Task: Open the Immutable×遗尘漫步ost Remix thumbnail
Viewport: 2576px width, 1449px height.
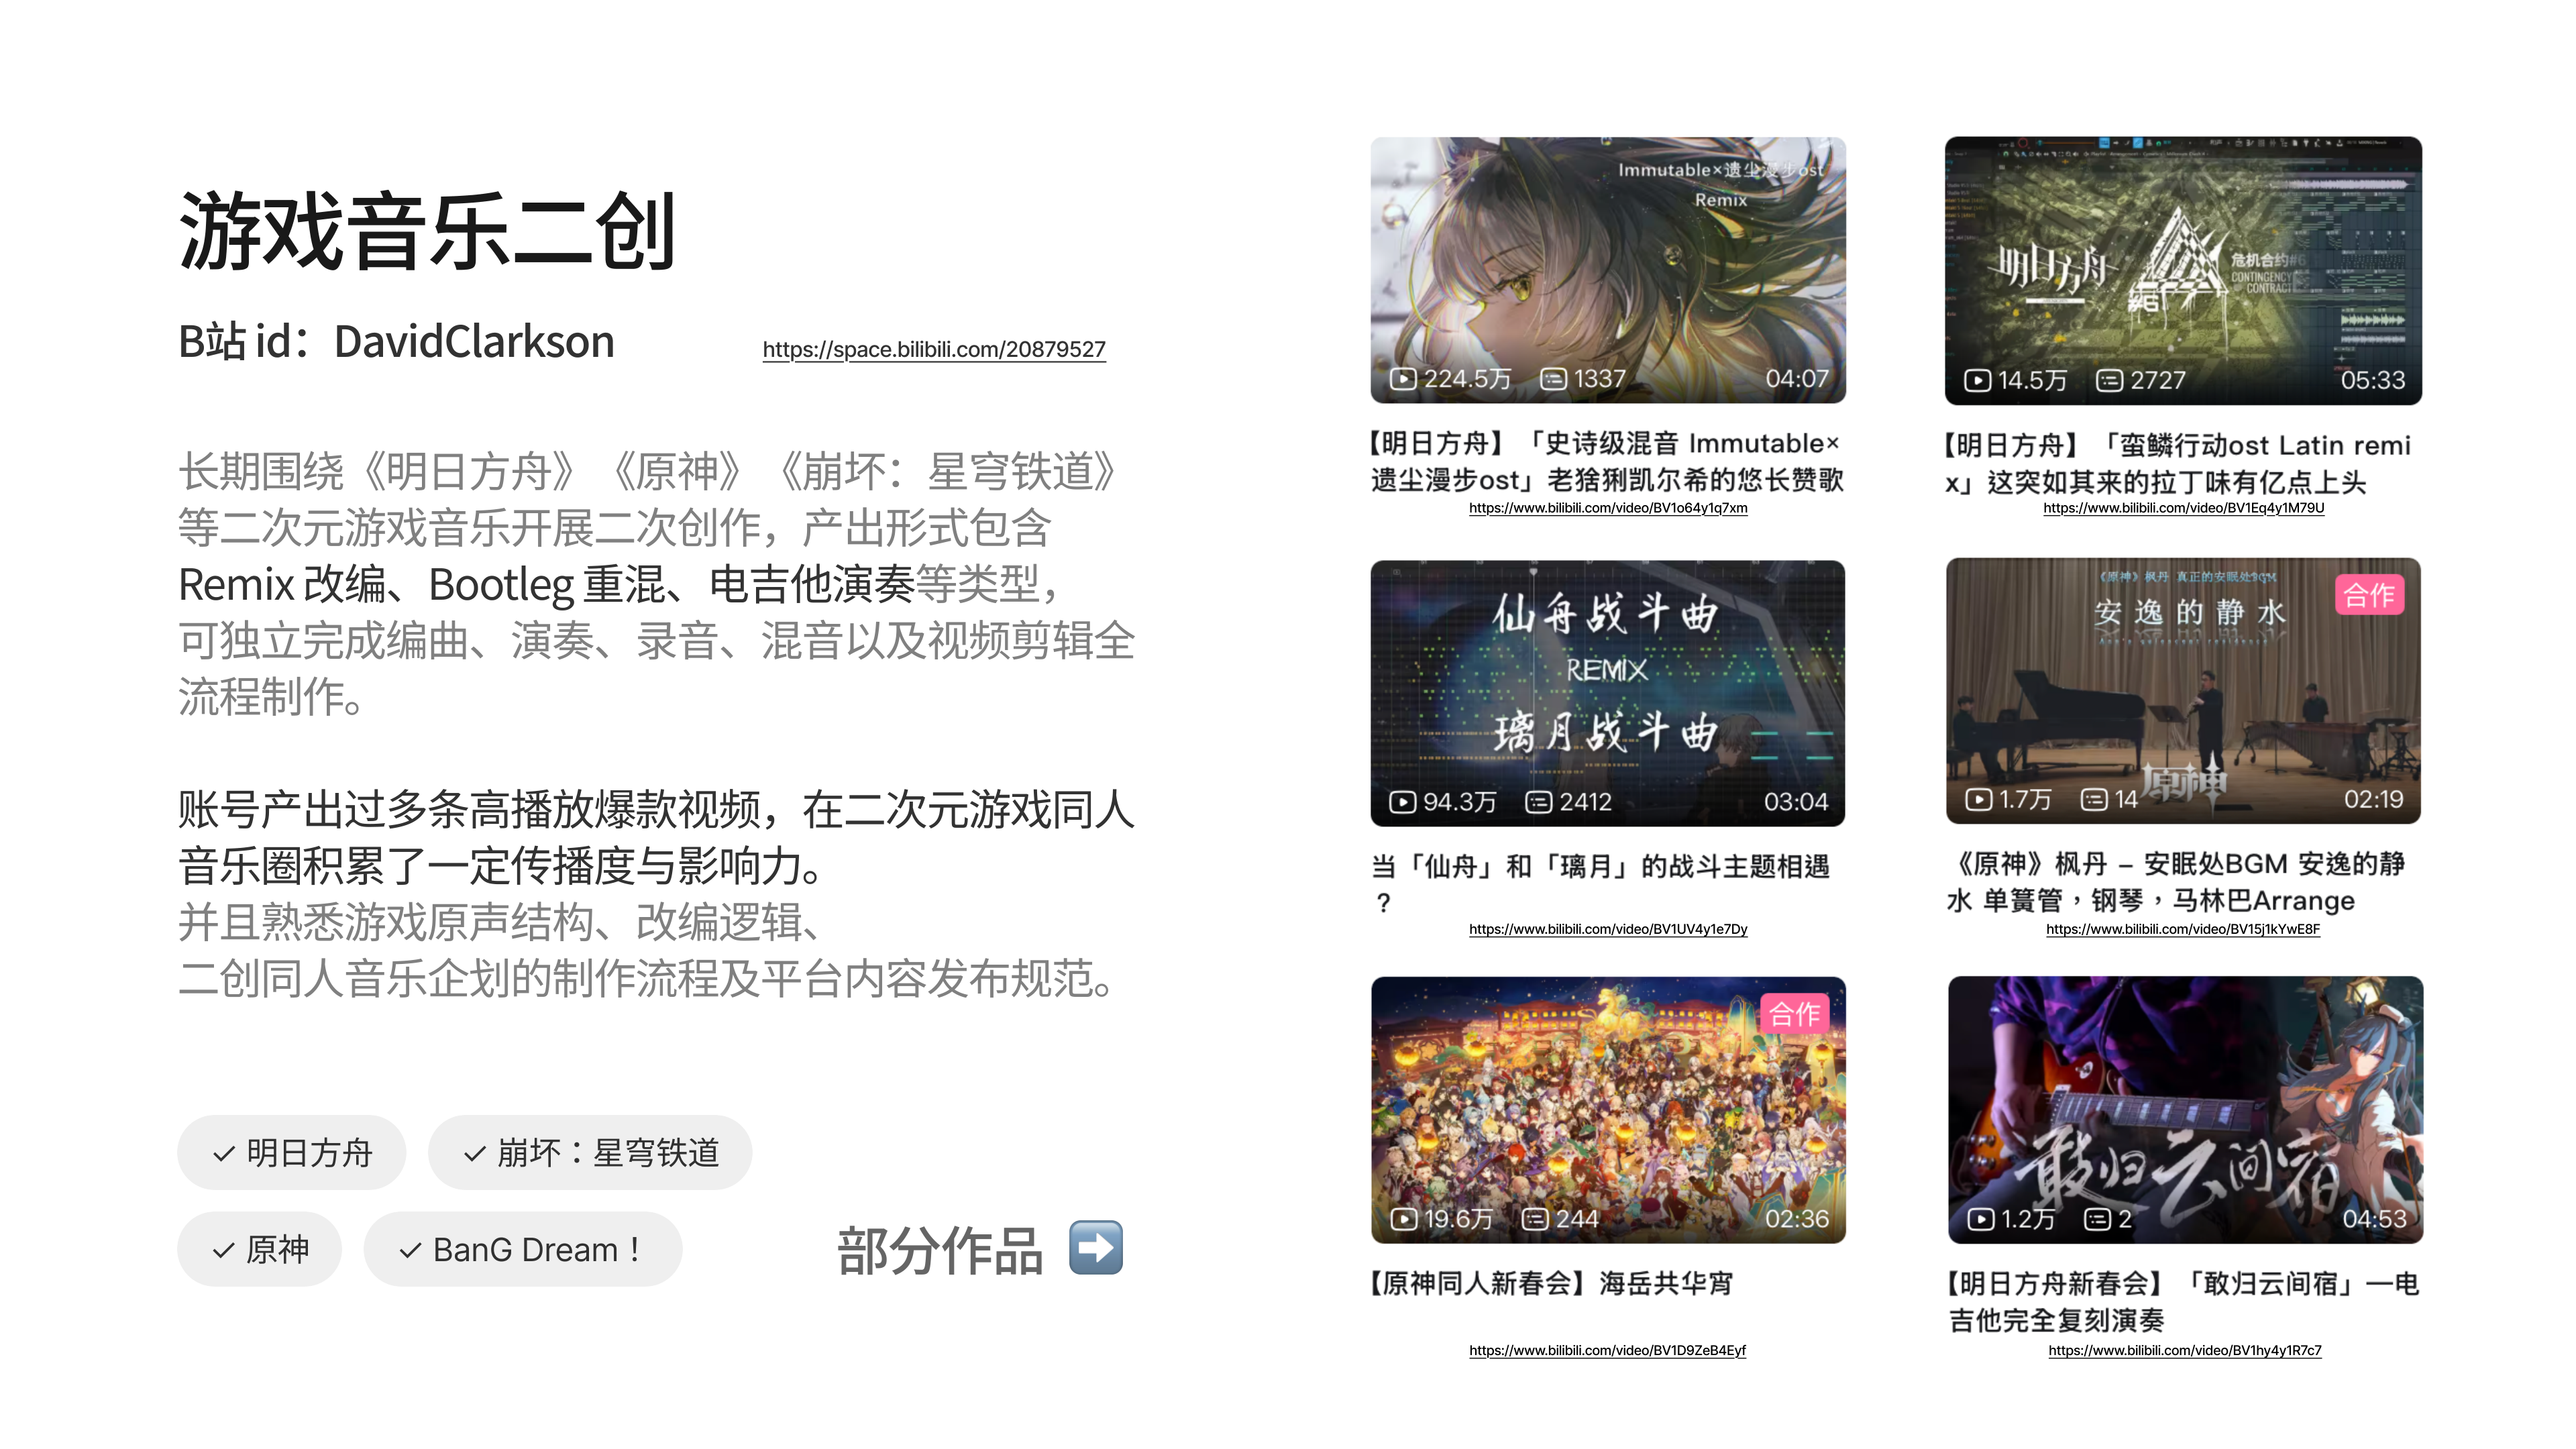Action: (1608, 270)
